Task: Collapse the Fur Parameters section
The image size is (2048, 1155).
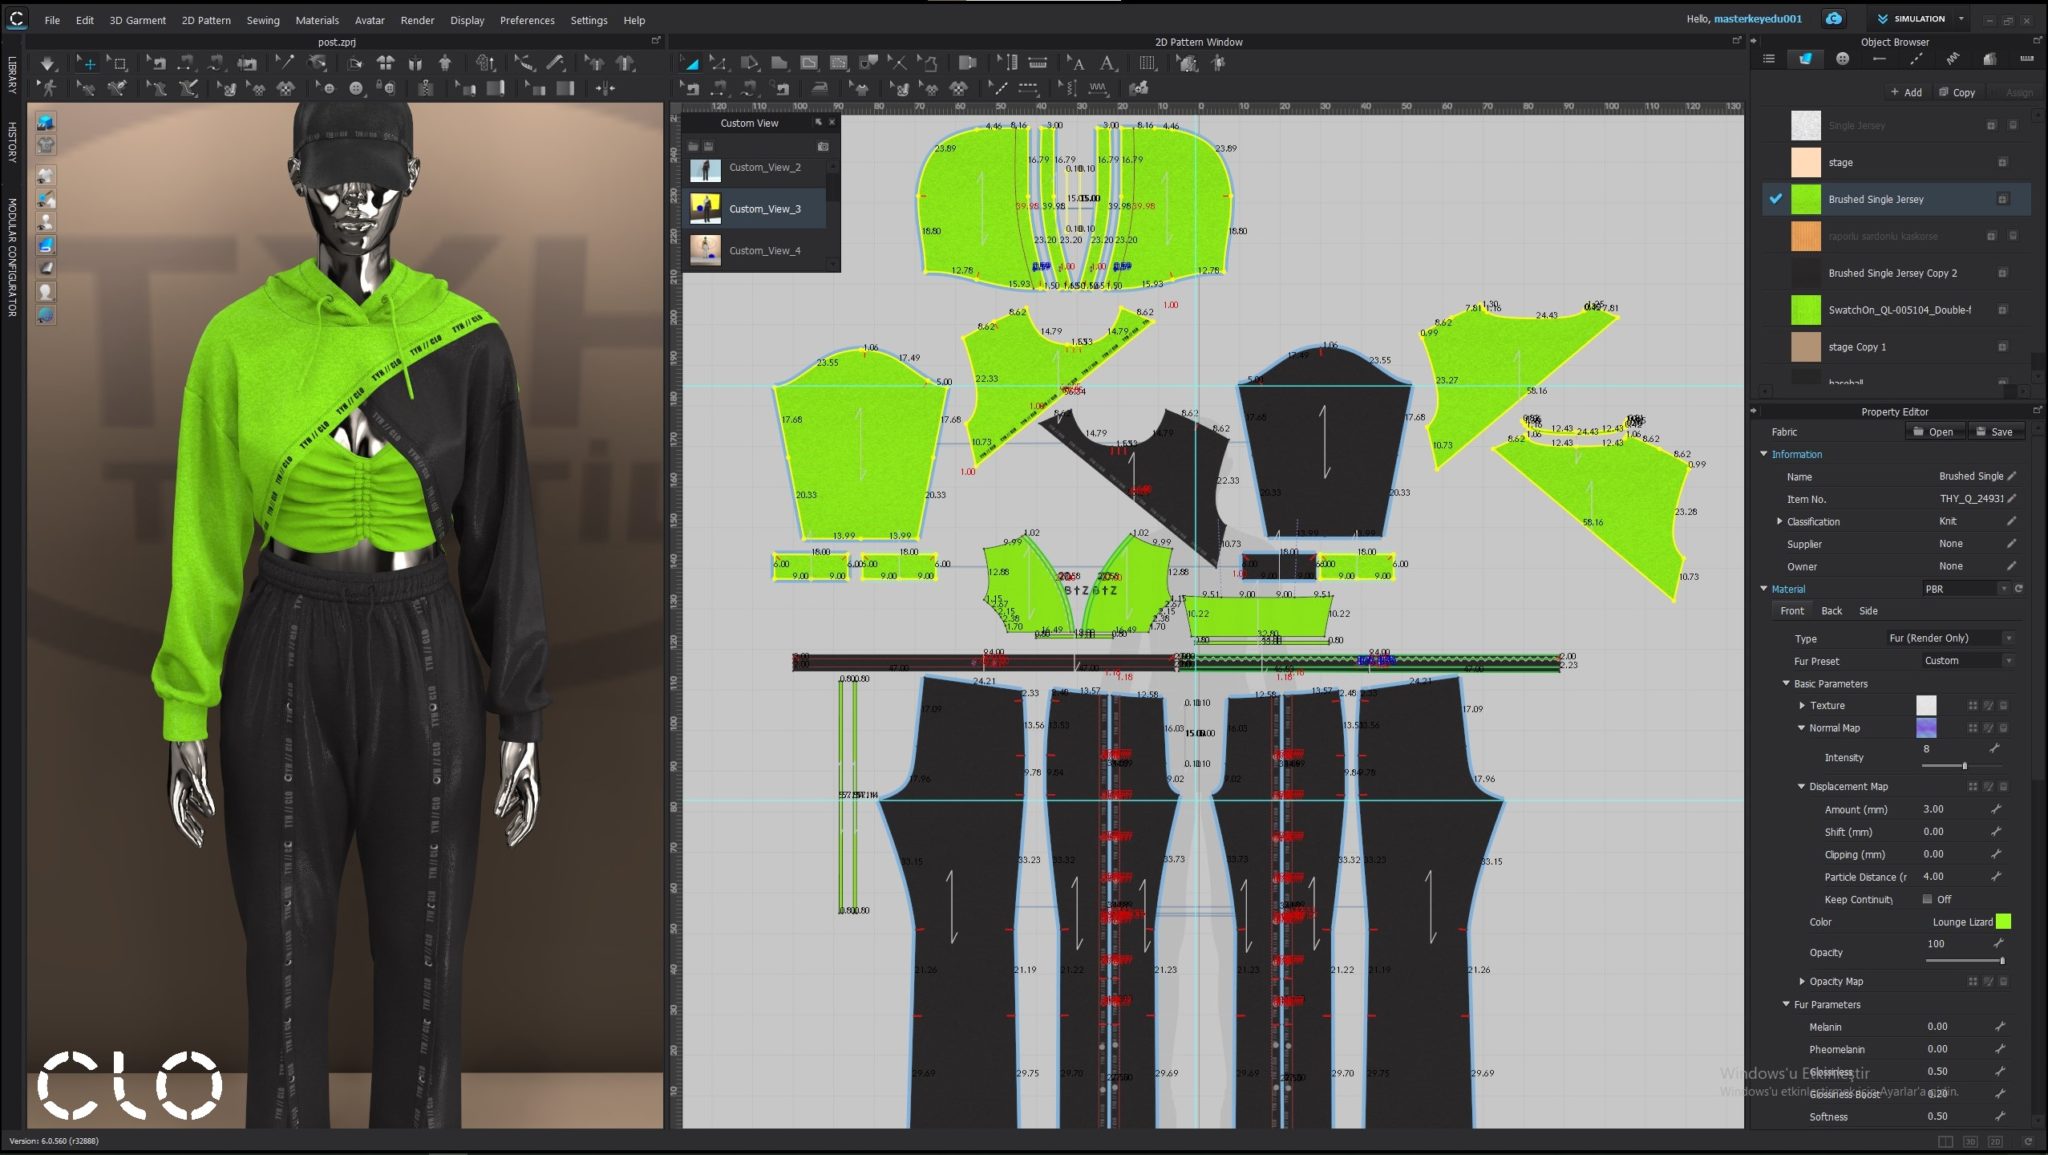Action: click(1789, 1004)
